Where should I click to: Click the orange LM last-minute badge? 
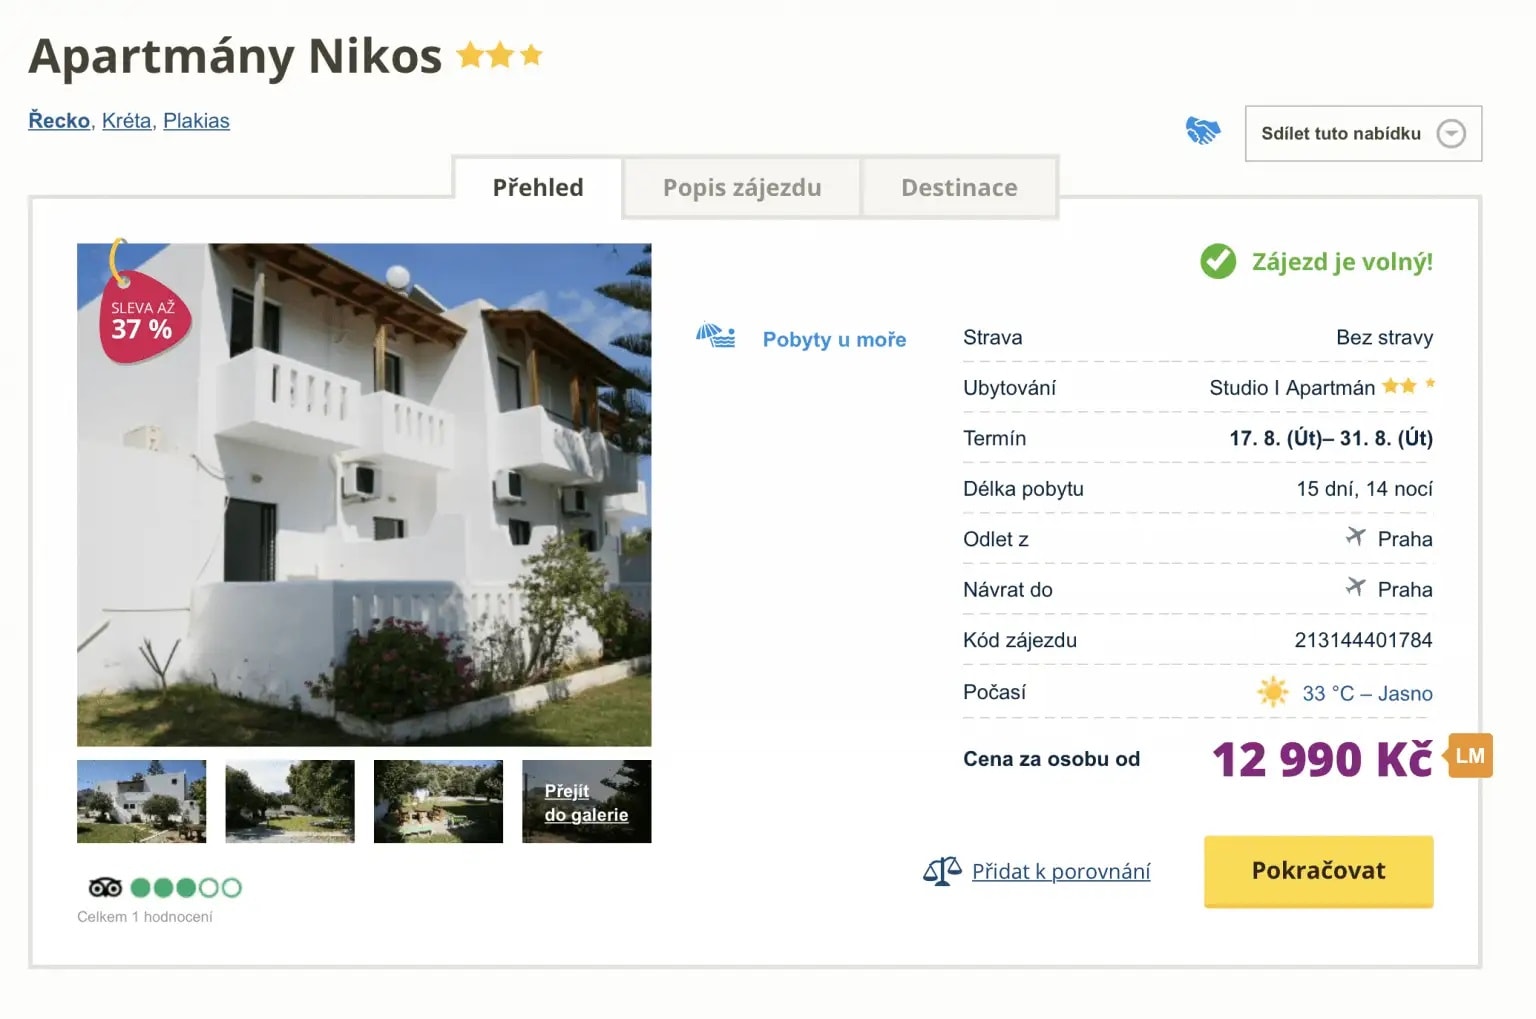[1469, 756]
